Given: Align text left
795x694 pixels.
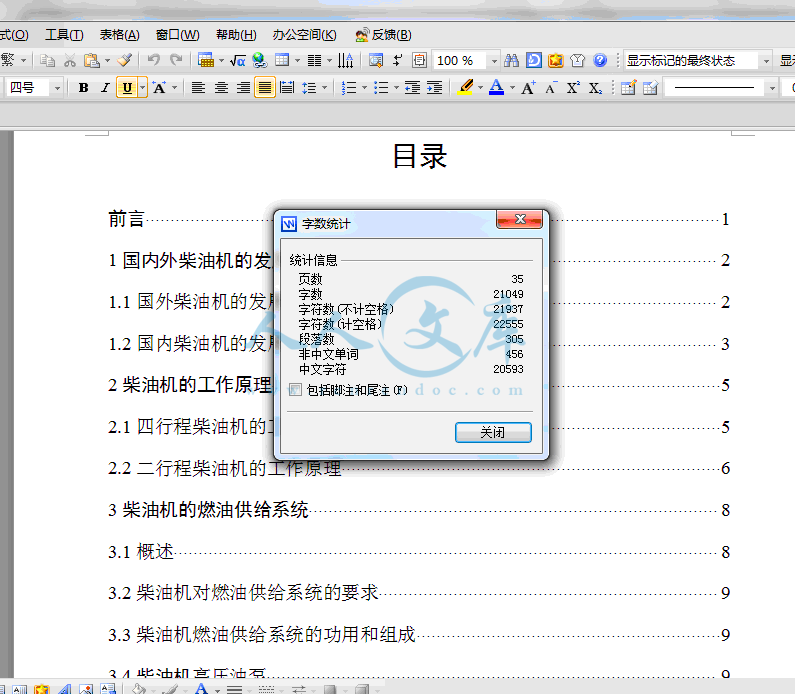Looking at the screenshot, I should click(x=198, y=88).
